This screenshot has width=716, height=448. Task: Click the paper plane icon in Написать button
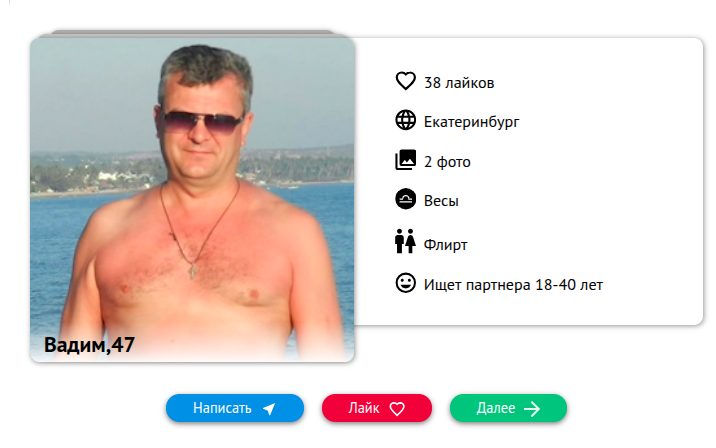[x=269, y=409]
